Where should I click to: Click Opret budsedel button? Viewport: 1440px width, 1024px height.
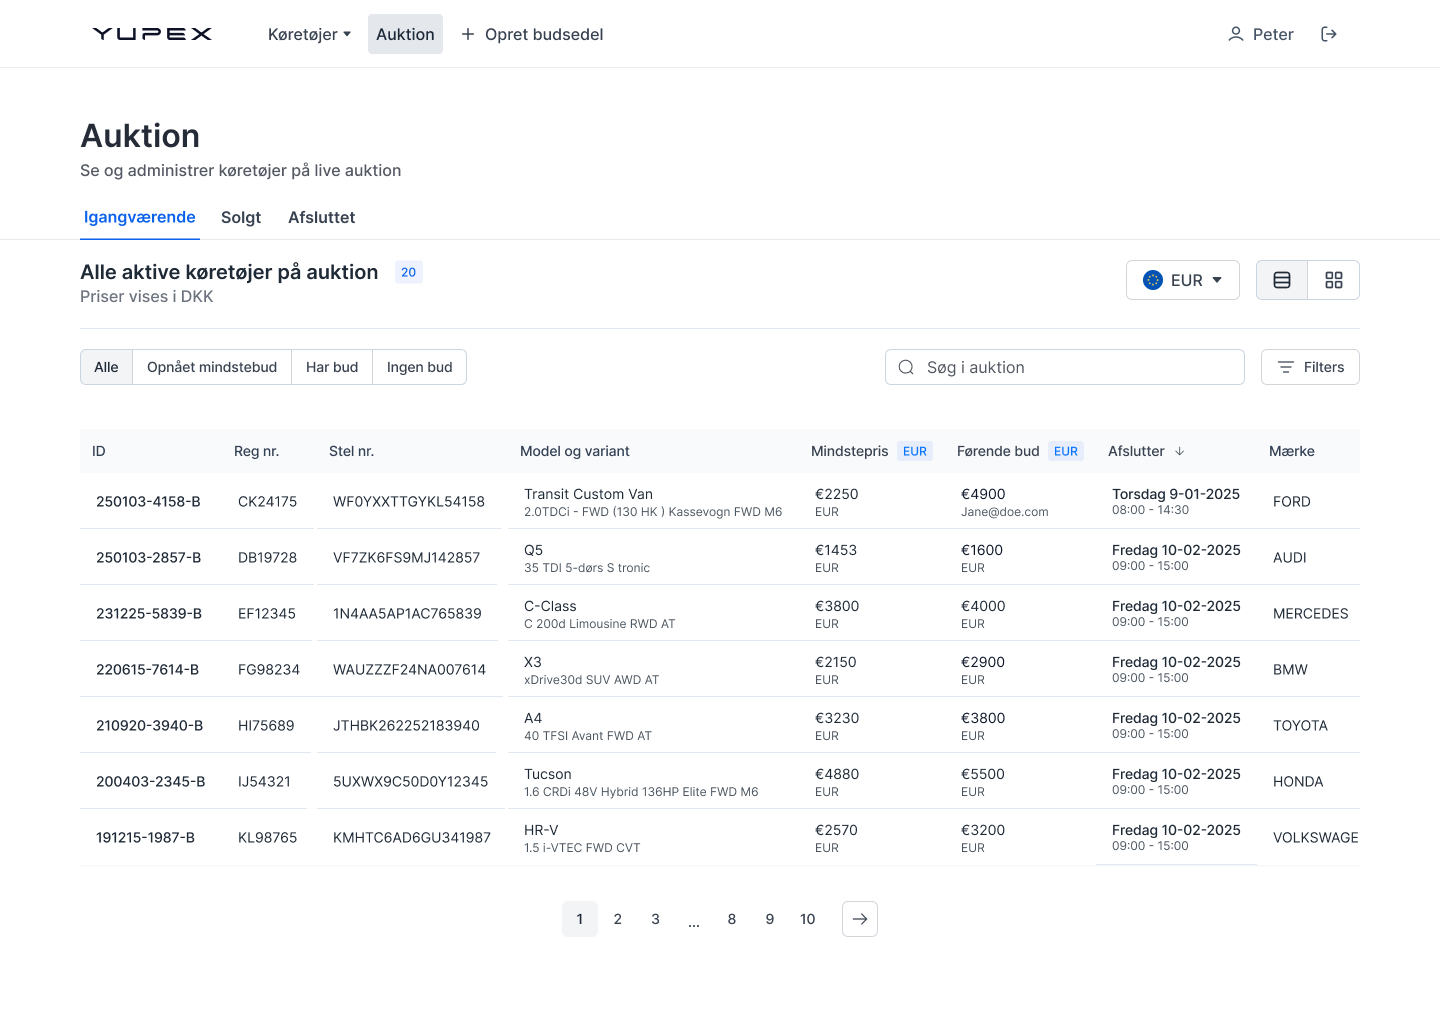(532, 34)
